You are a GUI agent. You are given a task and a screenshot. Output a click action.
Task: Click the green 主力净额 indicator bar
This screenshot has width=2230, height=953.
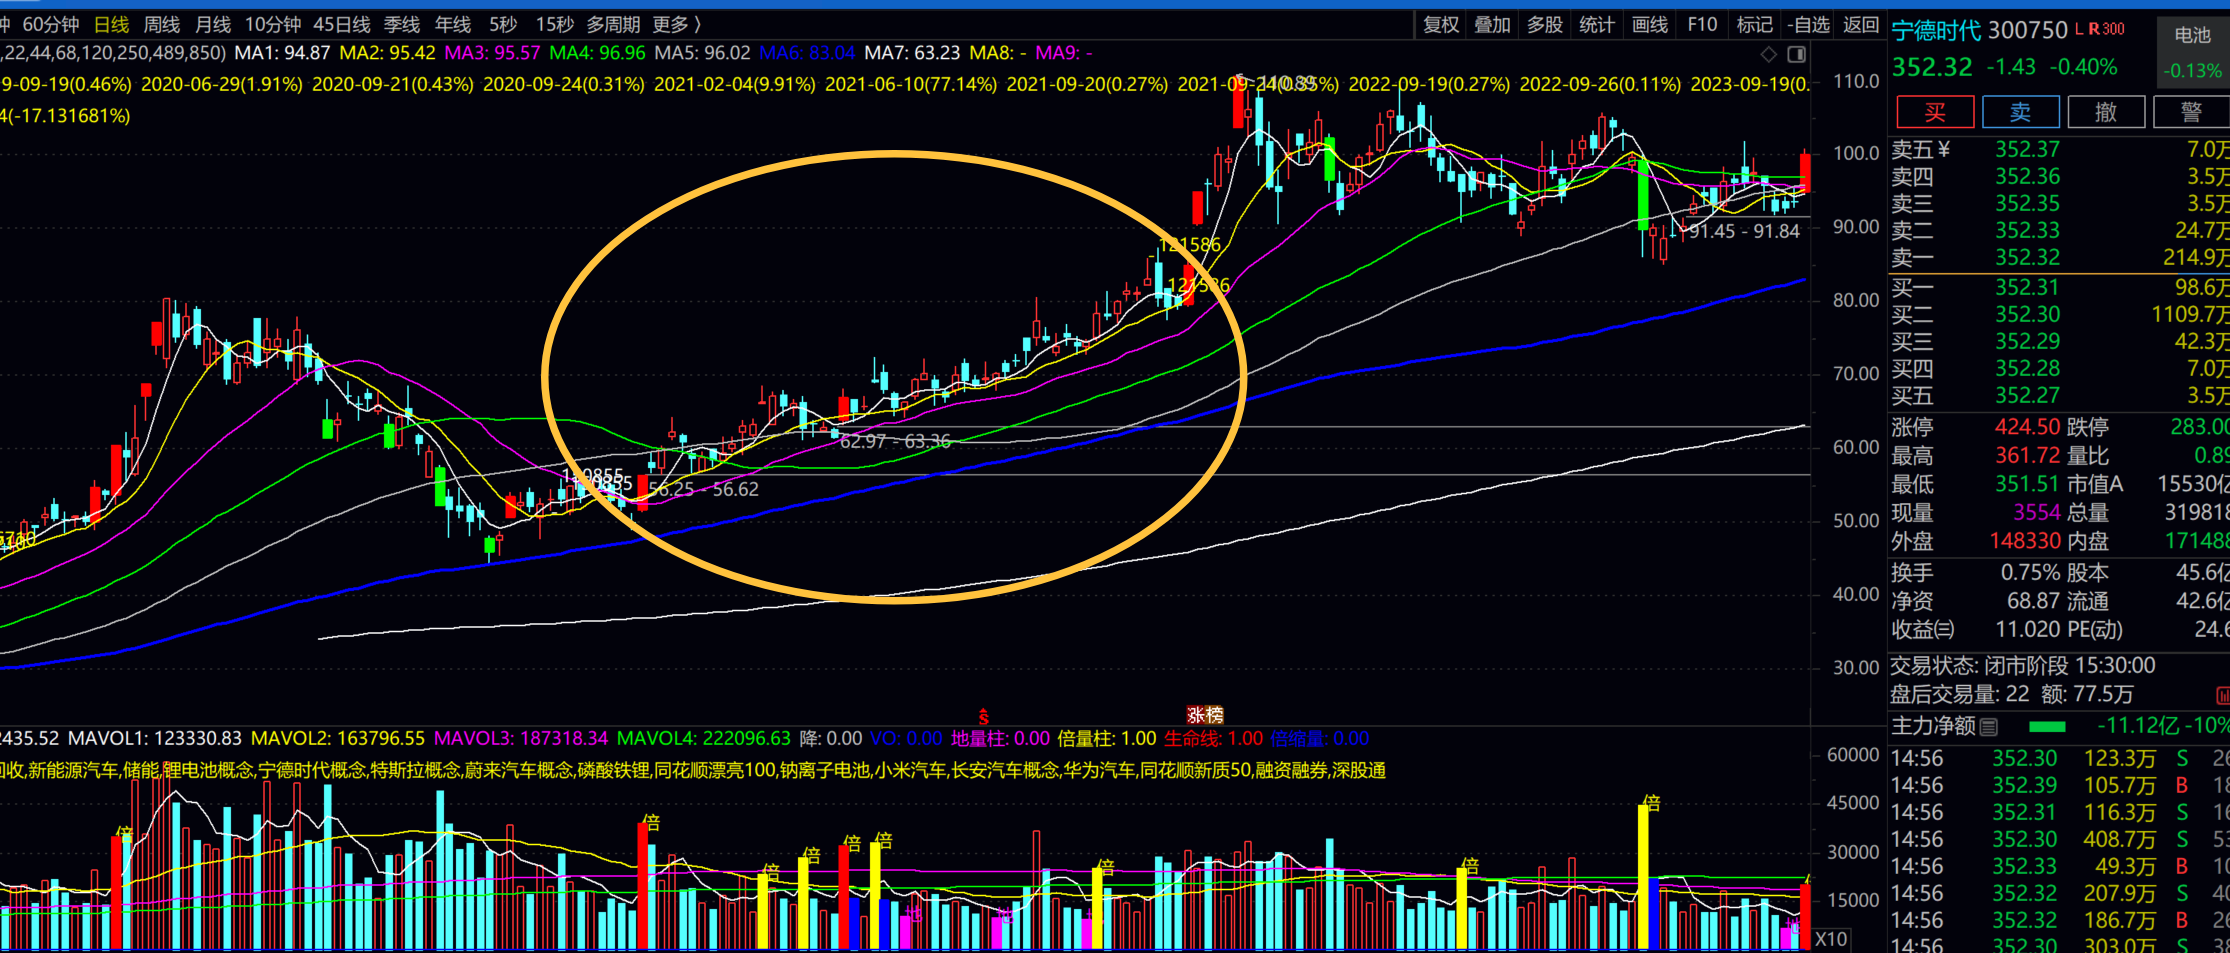tap(2047, 727)
